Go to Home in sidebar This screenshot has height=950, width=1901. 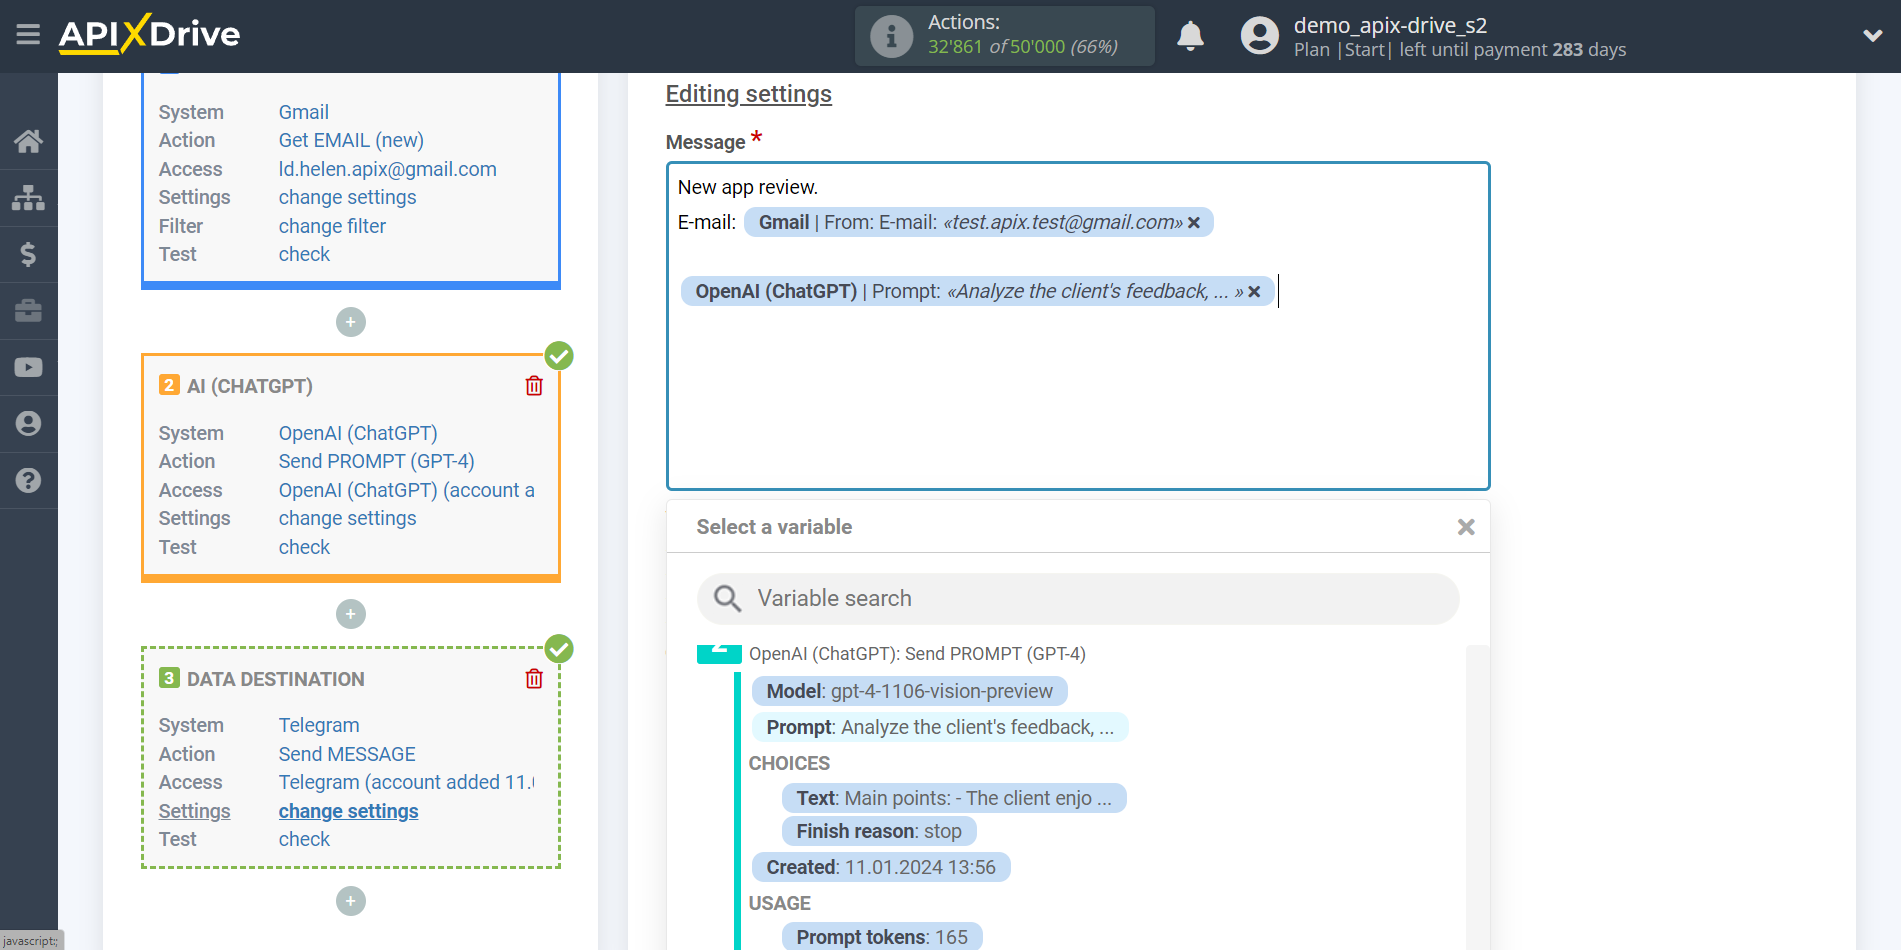pyautogui.click(x=28, y=141)
